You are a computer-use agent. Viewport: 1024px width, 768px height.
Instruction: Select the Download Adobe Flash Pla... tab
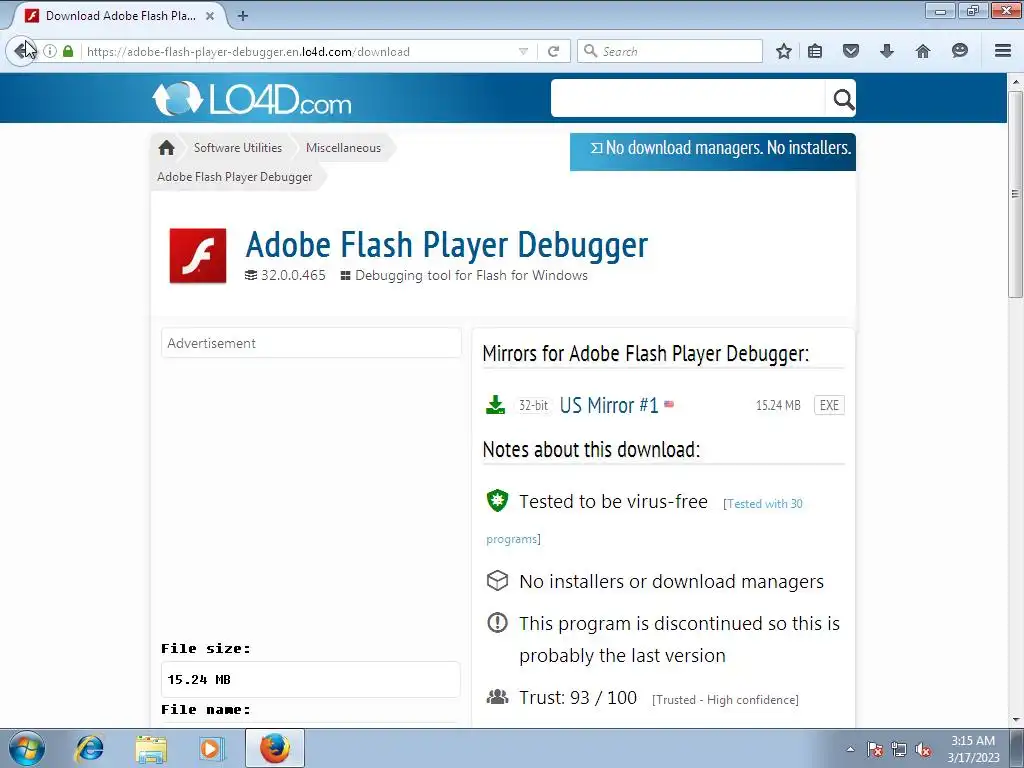click(x=121, y=16)
